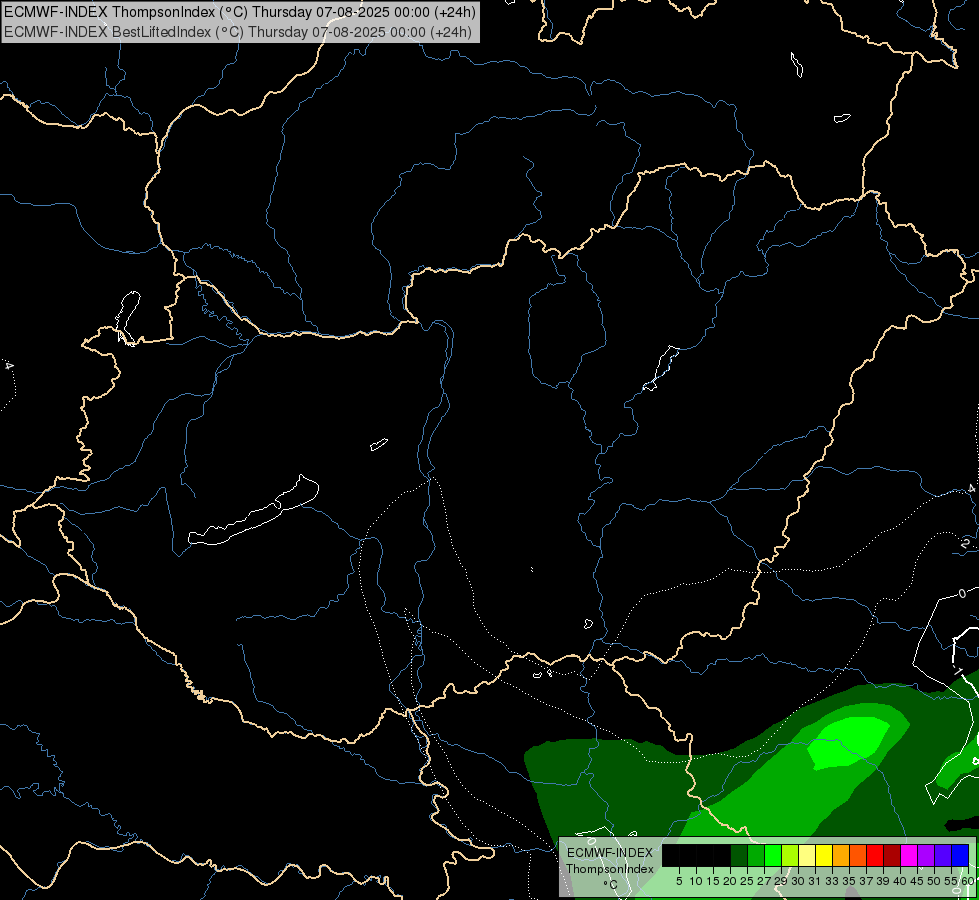This screenshot has height=900, width=979.
Task: Click the large Lake Balaton outline
Action: 253,510
